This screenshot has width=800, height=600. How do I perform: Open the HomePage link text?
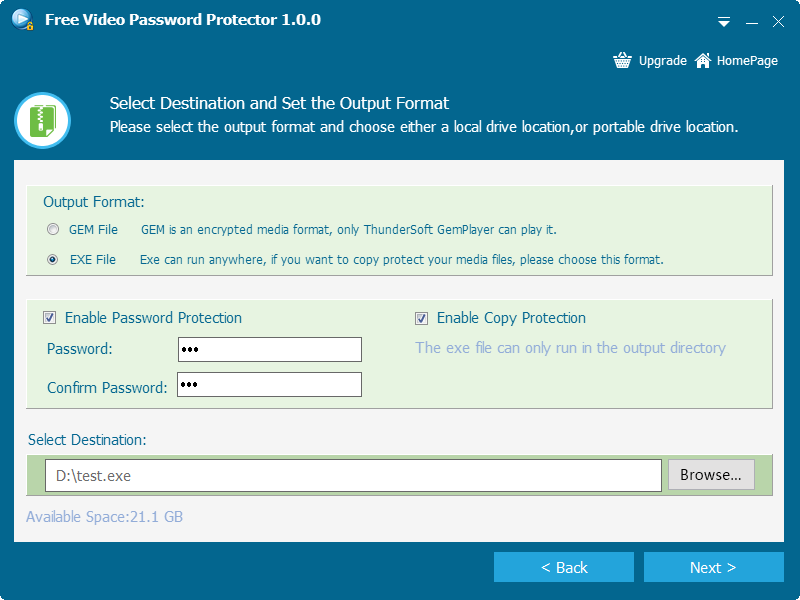(747, 61)
